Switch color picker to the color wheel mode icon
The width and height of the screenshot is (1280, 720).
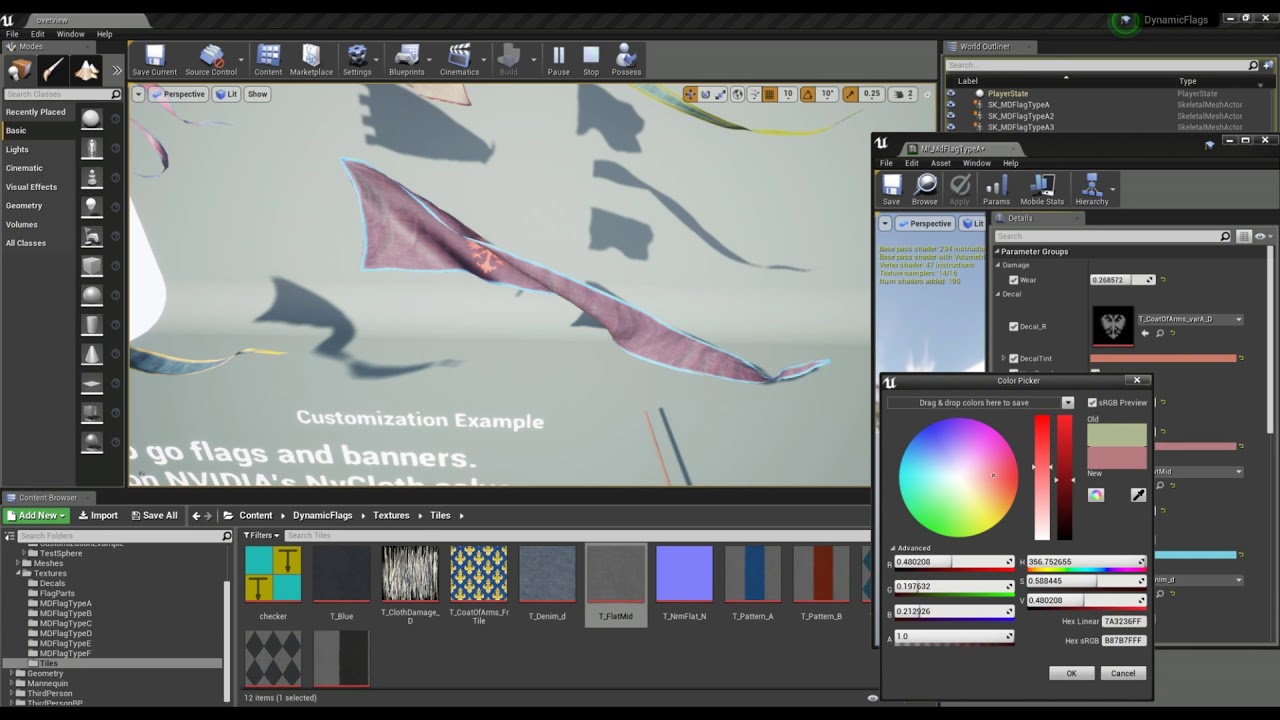pos(1096,495)
